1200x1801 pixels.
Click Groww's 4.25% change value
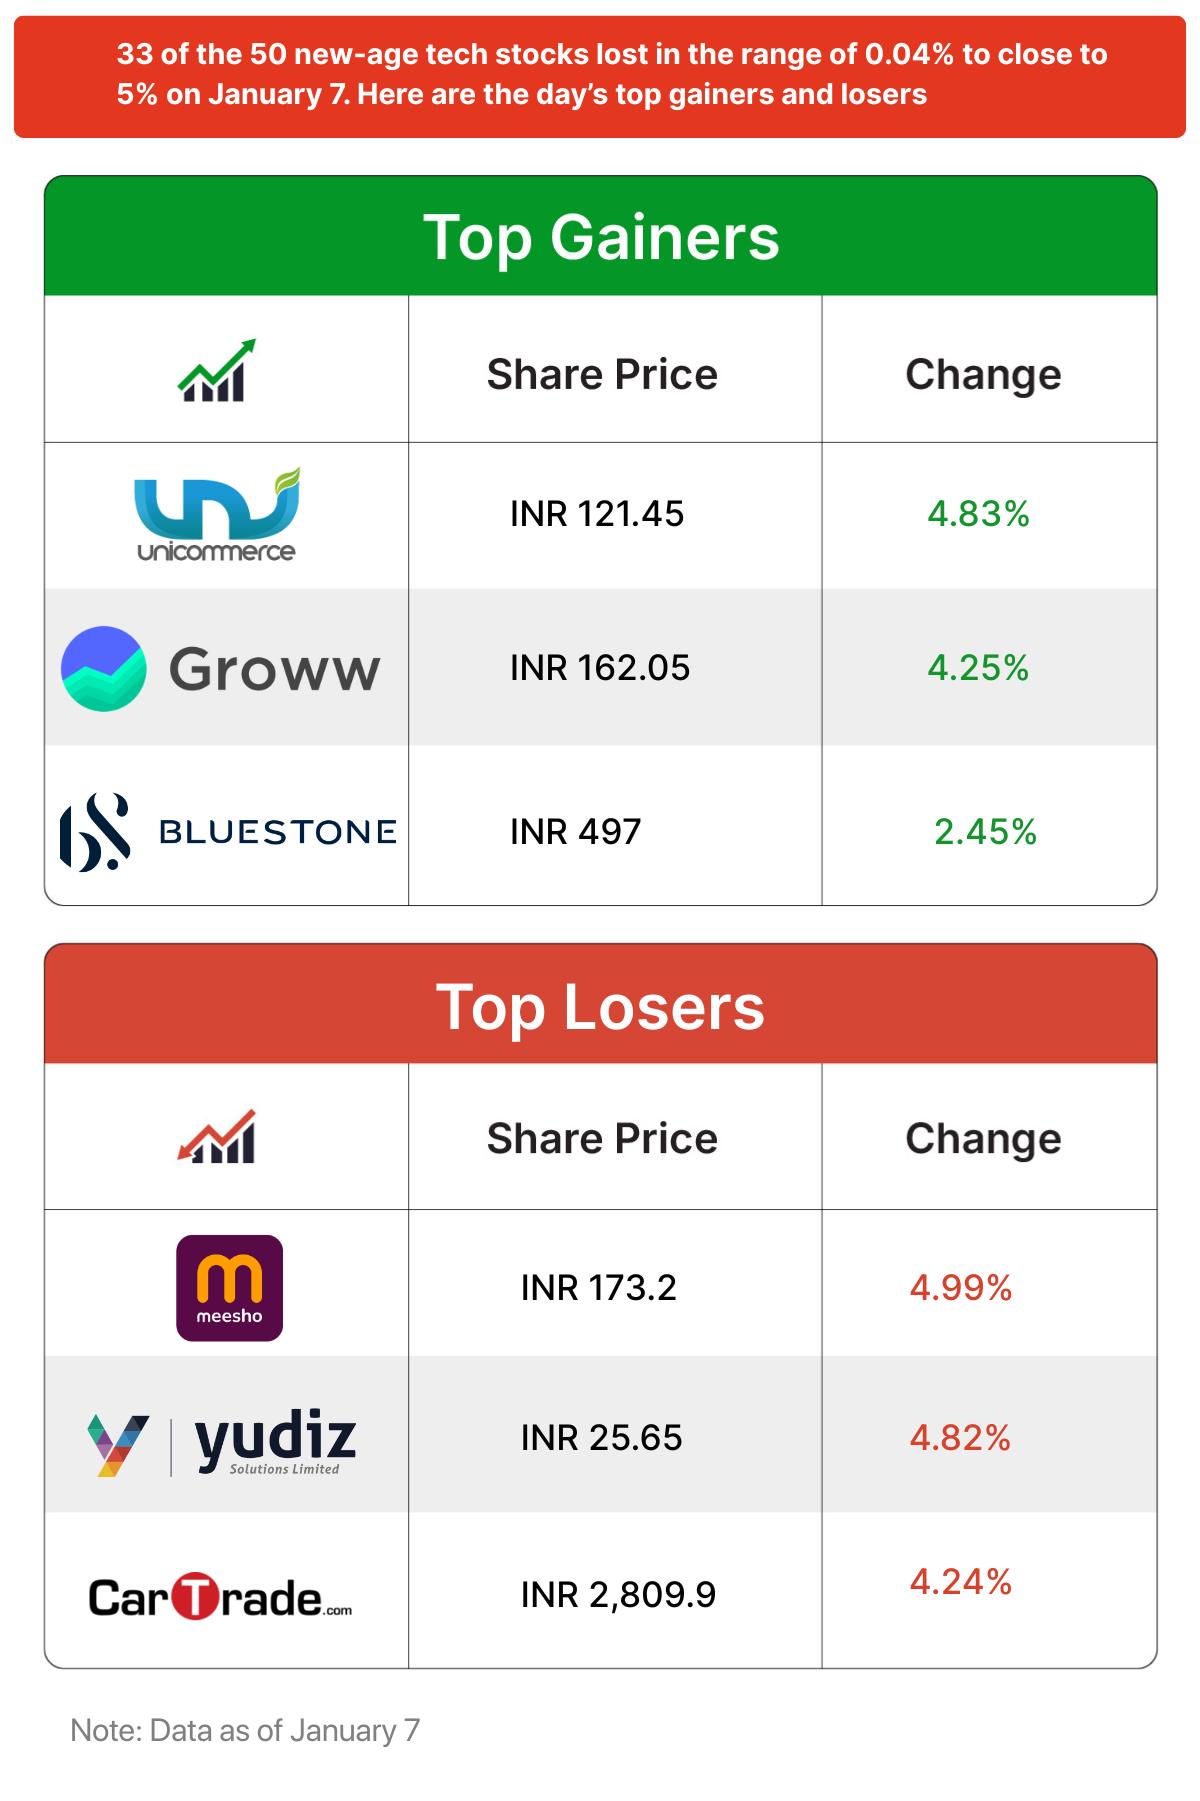coord(978,668)
